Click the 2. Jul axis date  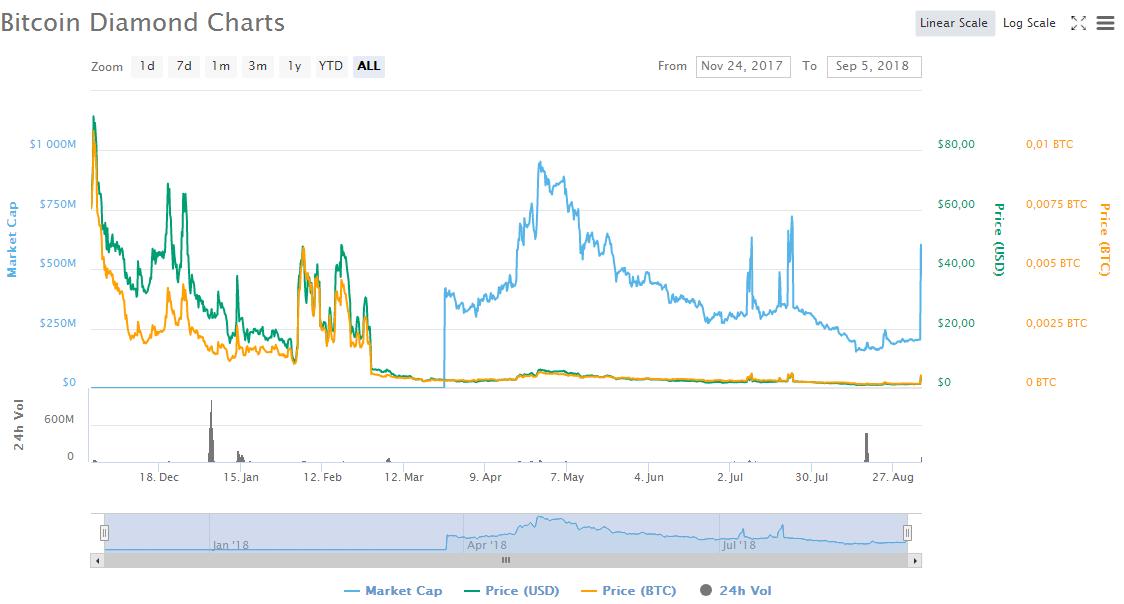point(730,477)
